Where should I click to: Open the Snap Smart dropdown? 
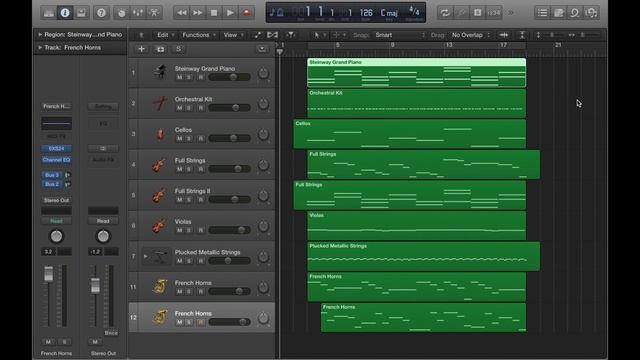click(400, 35)
